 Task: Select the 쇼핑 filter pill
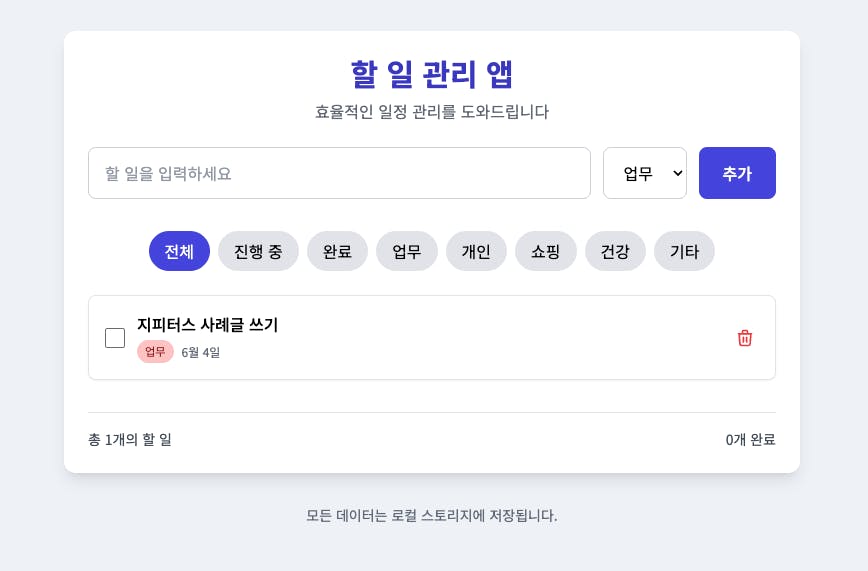tap(546, 251)
